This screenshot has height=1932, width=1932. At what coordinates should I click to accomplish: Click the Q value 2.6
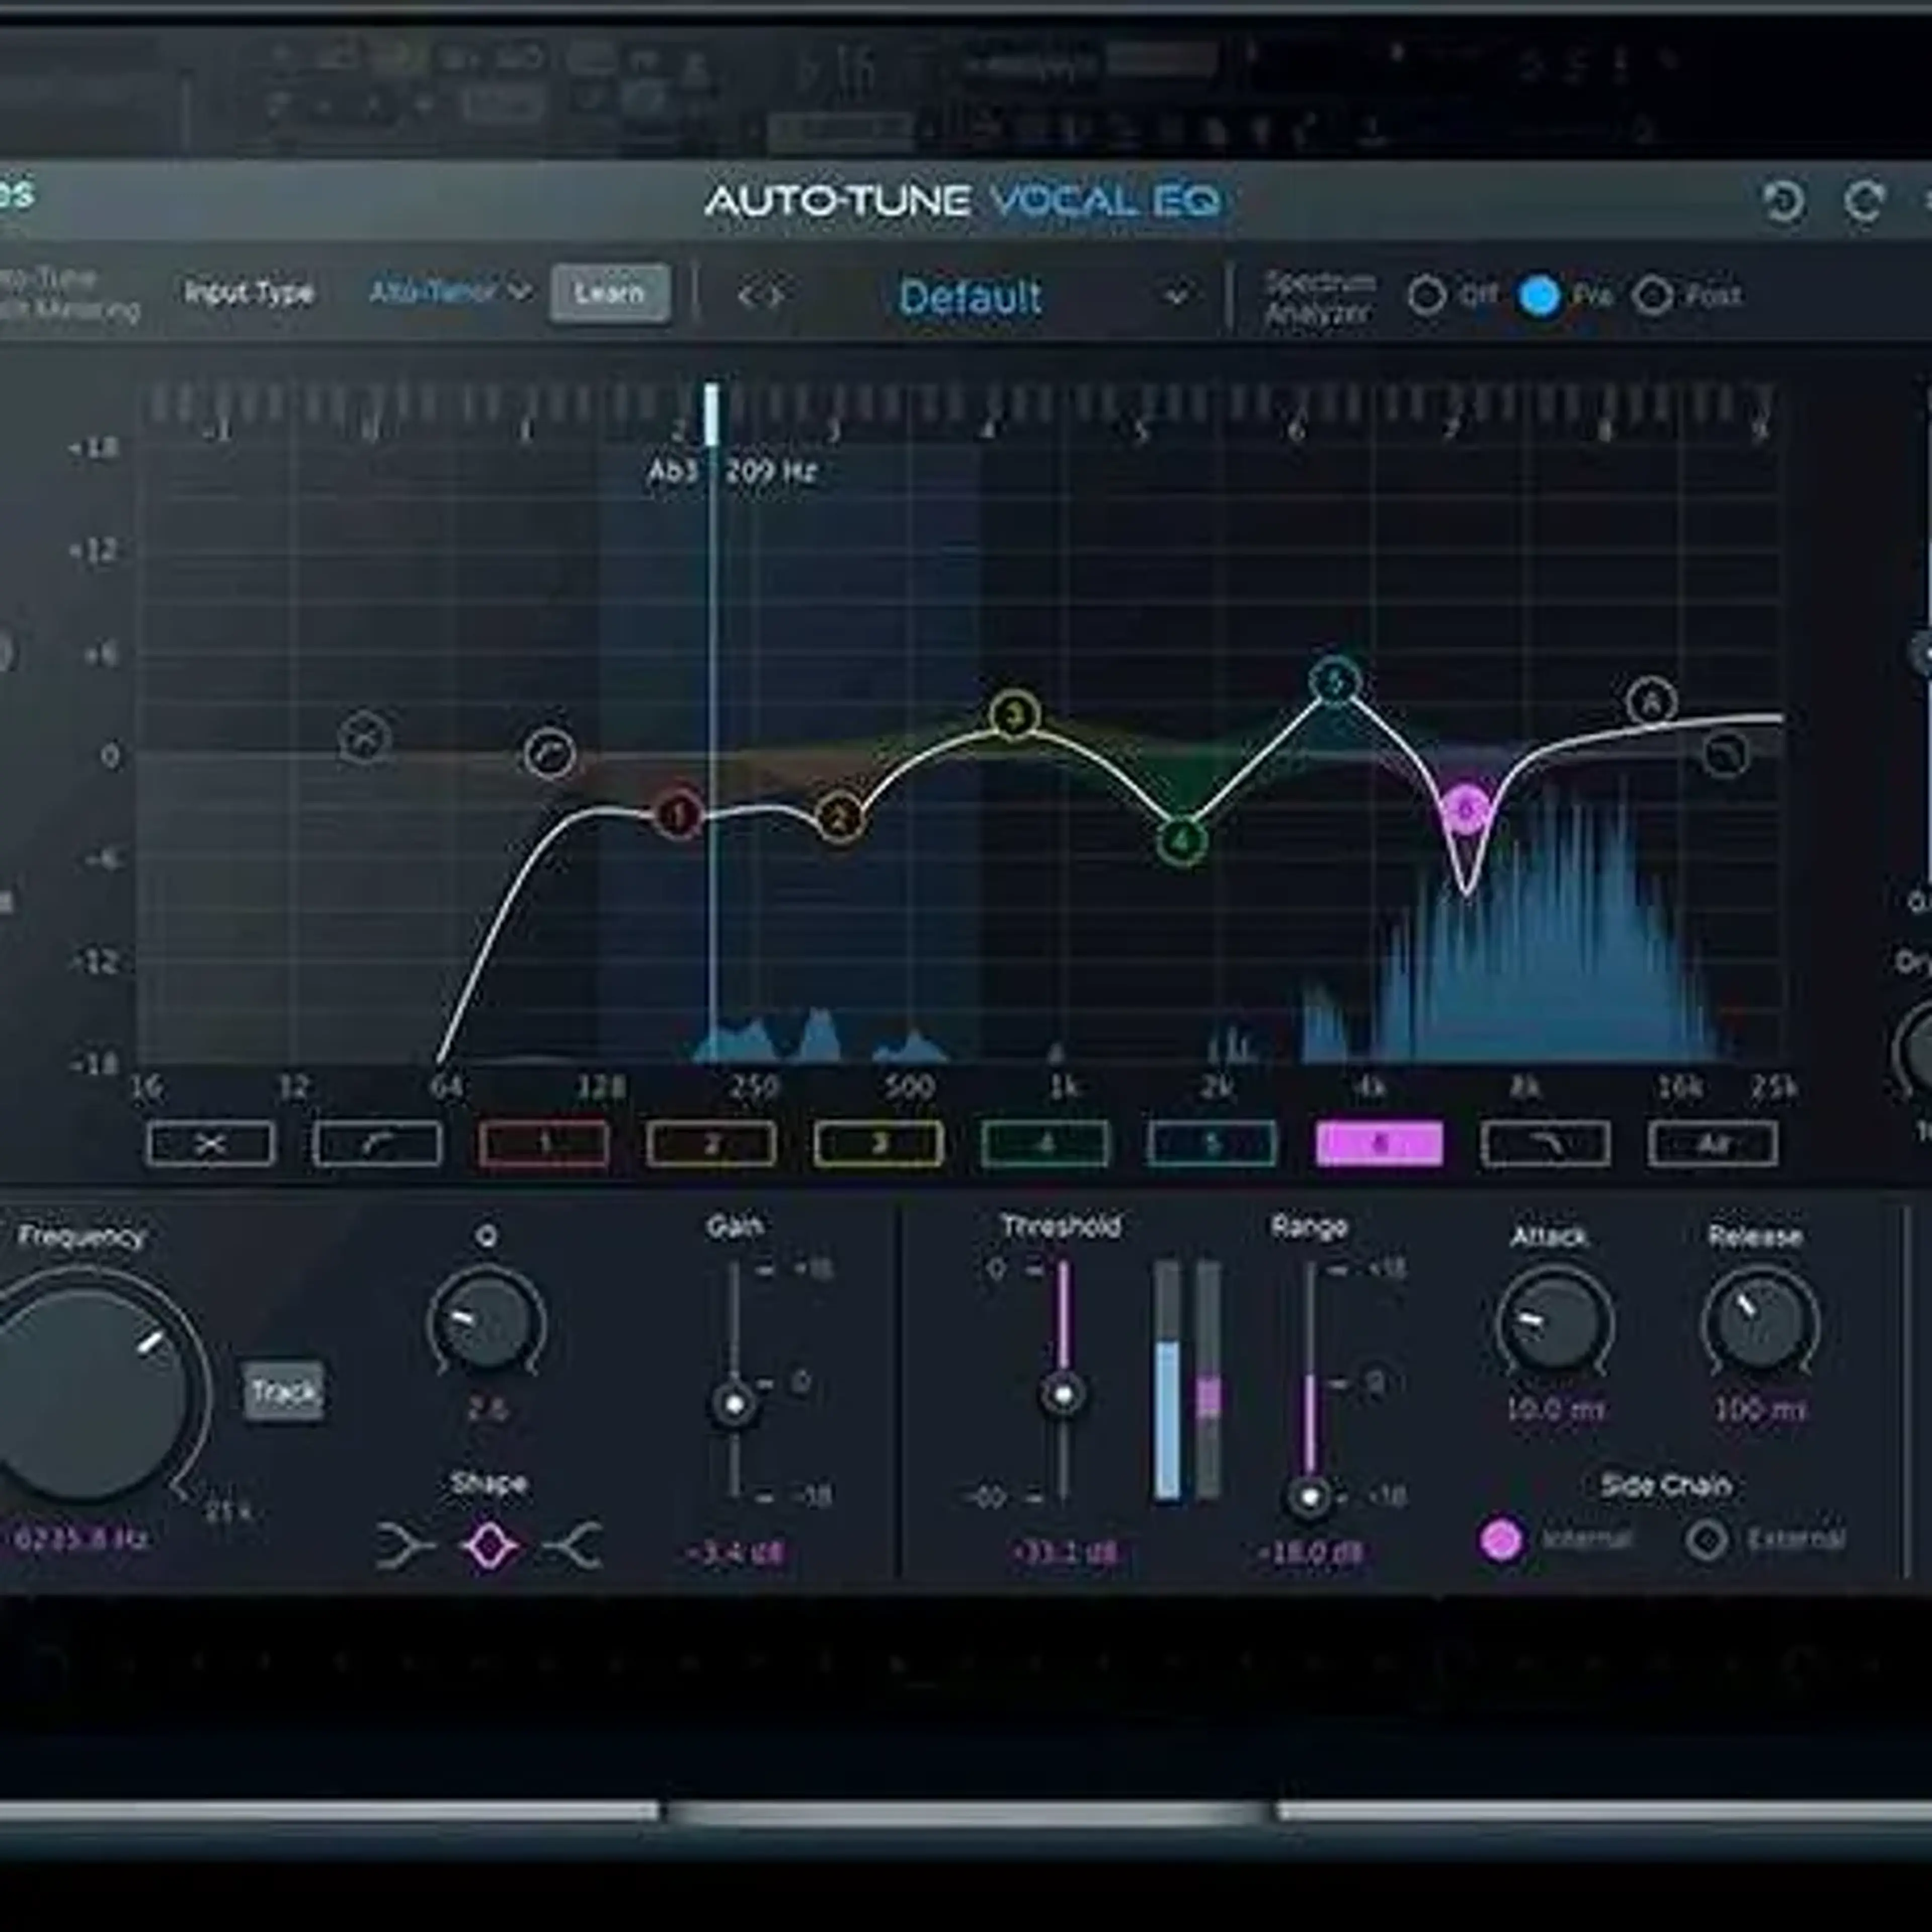pyautogui.click(x=487, y=1409)
